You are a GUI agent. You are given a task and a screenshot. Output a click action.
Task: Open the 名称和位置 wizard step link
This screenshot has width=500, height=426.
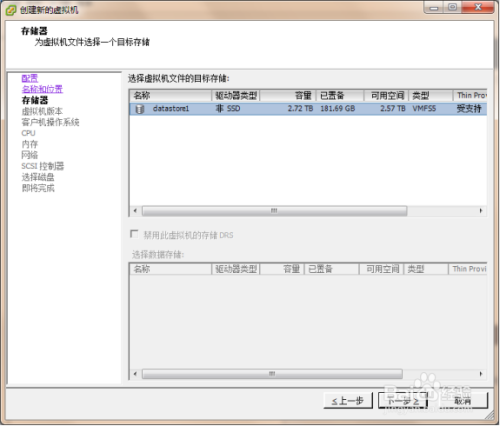tap(42, 89)
